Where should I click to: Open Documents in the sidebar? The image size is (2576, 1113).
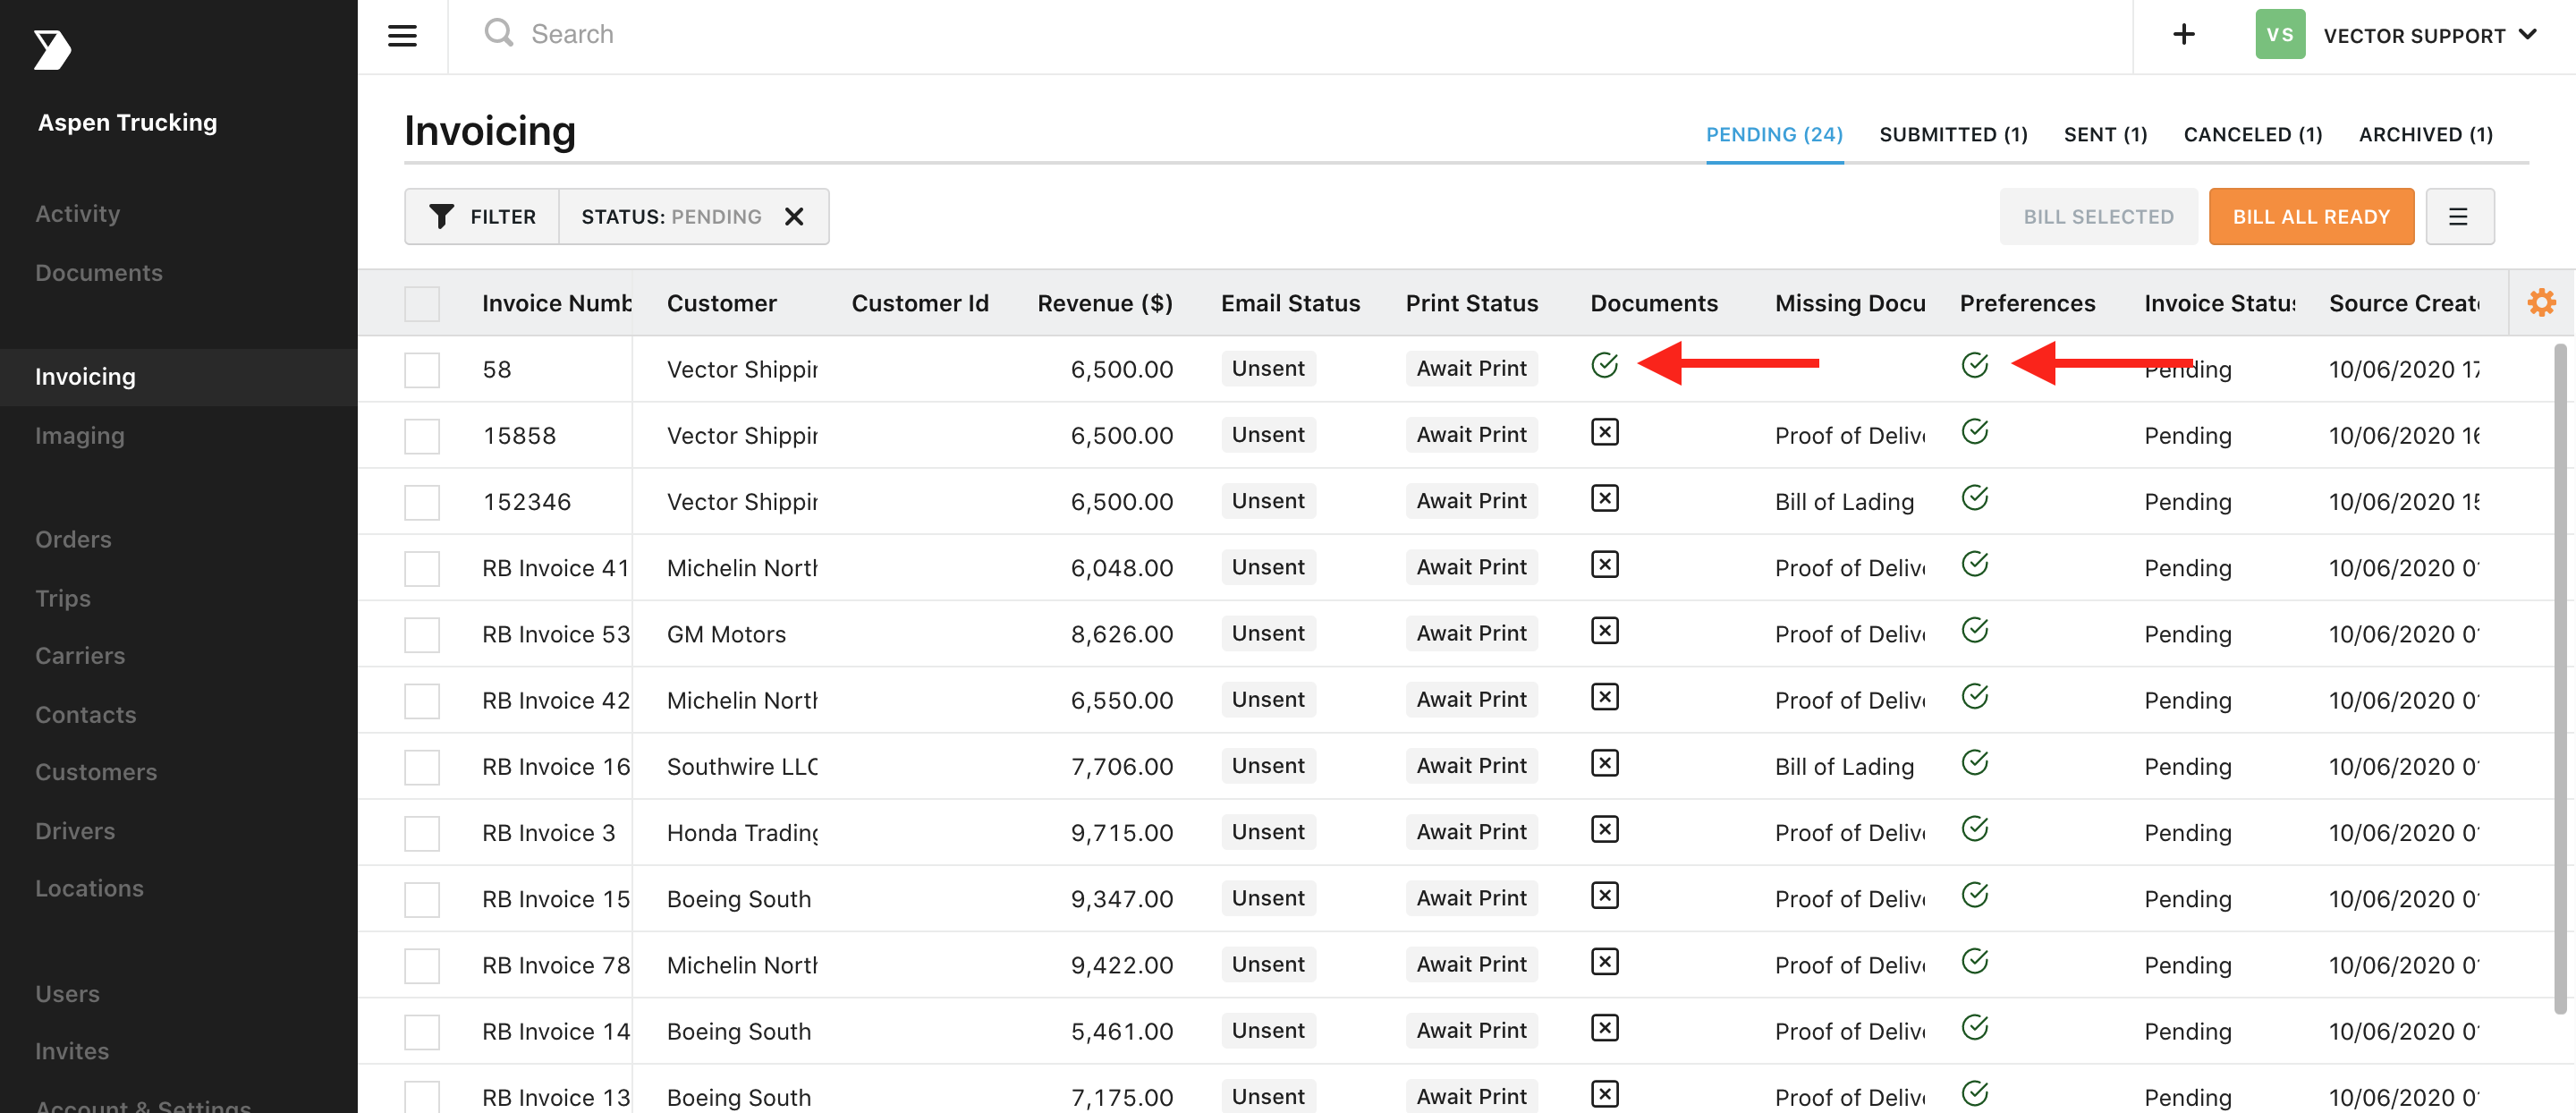[x=99, y=273]
